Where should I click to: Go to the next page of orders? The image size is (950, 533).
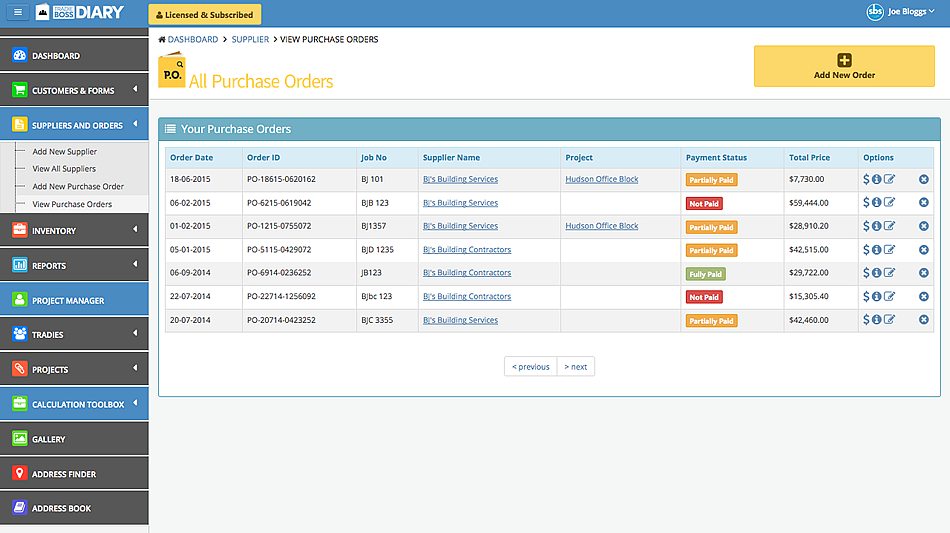576,366
